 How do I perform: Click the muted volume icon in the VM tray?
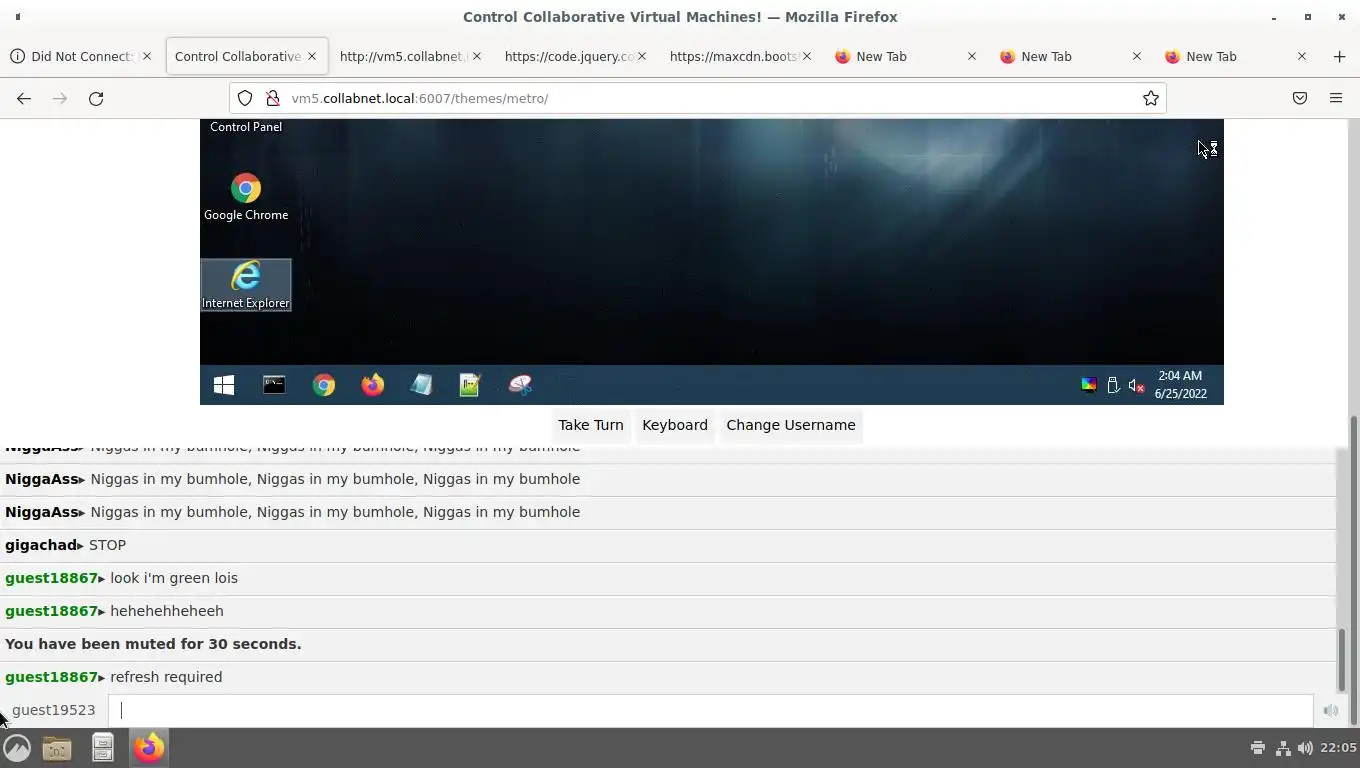[x=1136, y=386]
